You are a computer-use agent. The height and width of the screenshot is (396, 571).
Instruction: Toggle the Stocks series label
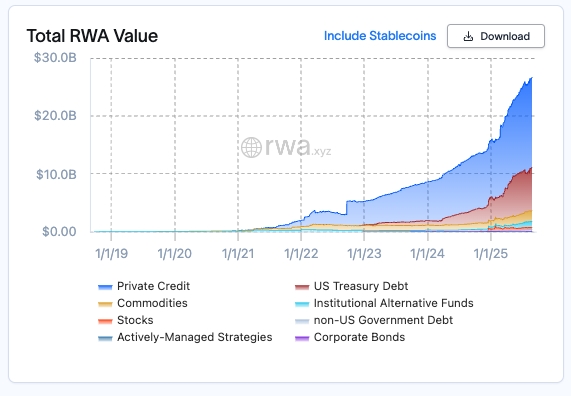[x=135, y=320]
